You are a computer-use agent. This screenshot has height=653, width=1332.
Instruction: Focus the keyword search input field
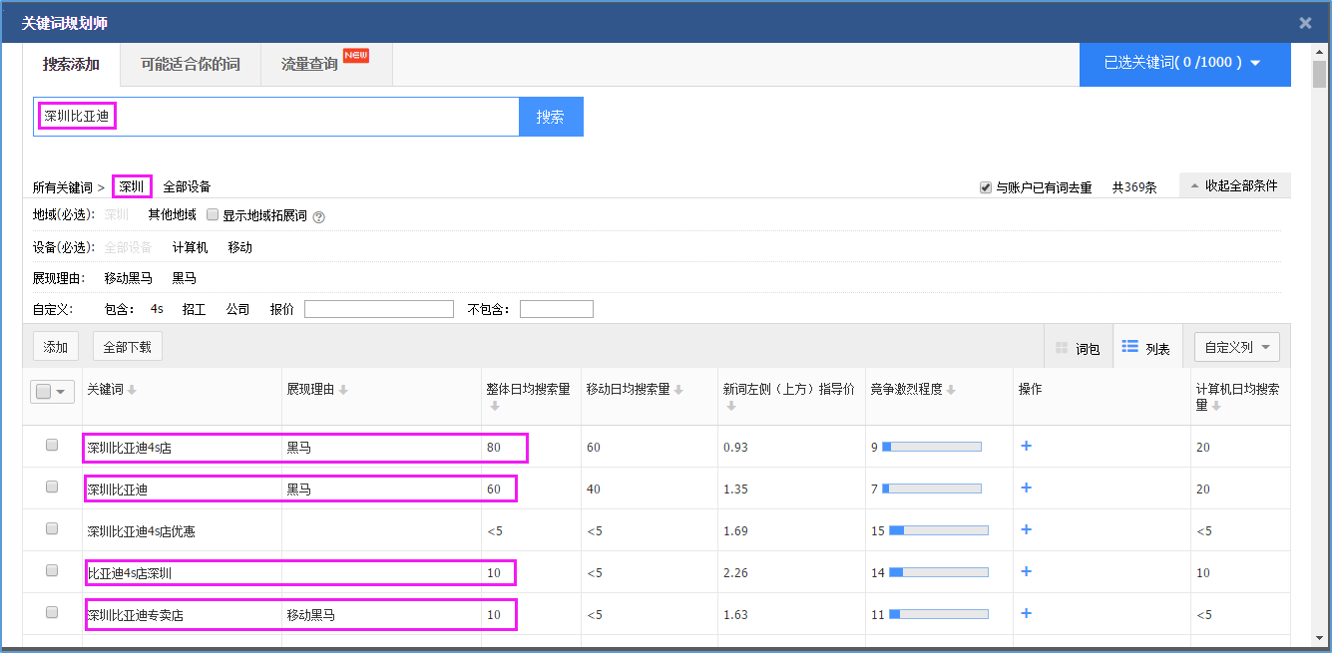[x=276, y=117]
